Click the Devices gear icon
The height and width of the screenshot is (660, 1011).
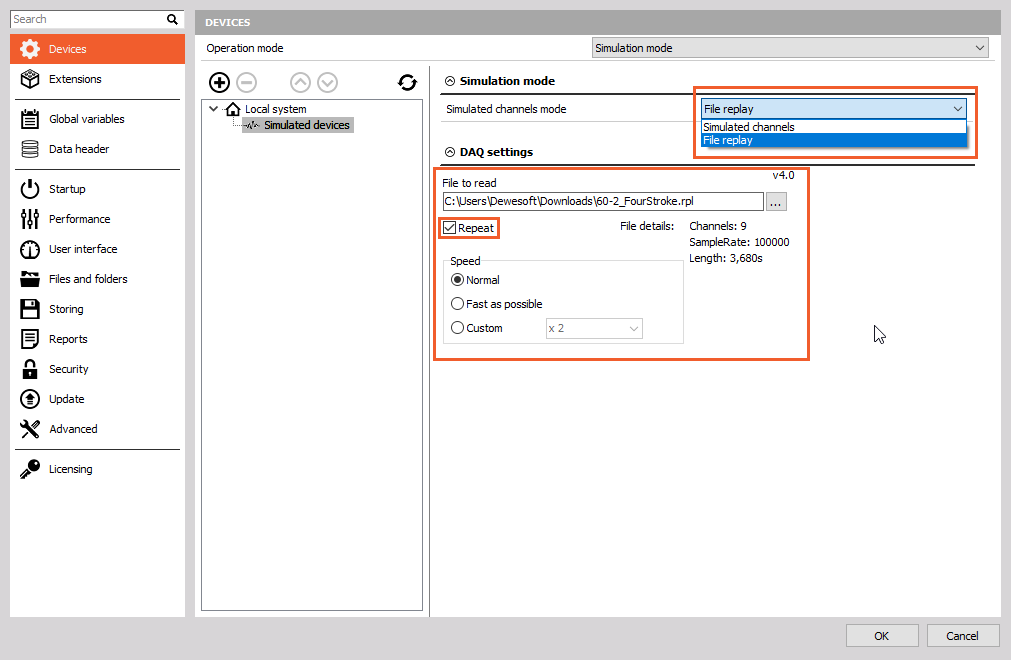(30, 49)
